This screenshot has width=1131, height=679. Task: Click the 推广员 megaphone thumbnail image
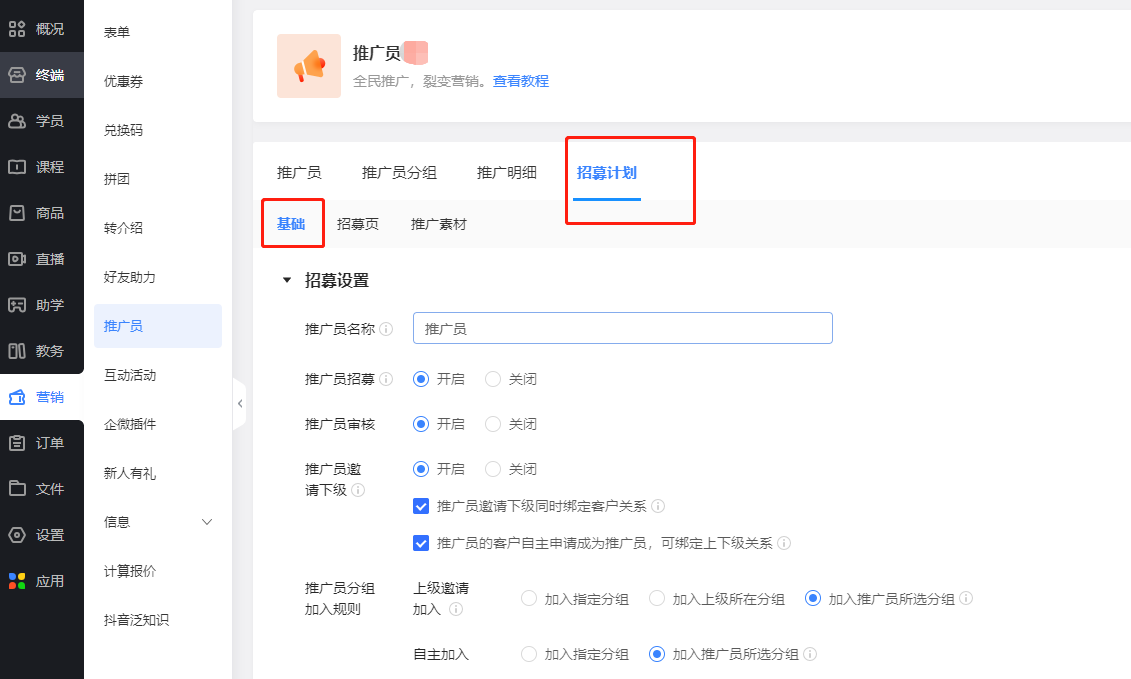[309, 66]
